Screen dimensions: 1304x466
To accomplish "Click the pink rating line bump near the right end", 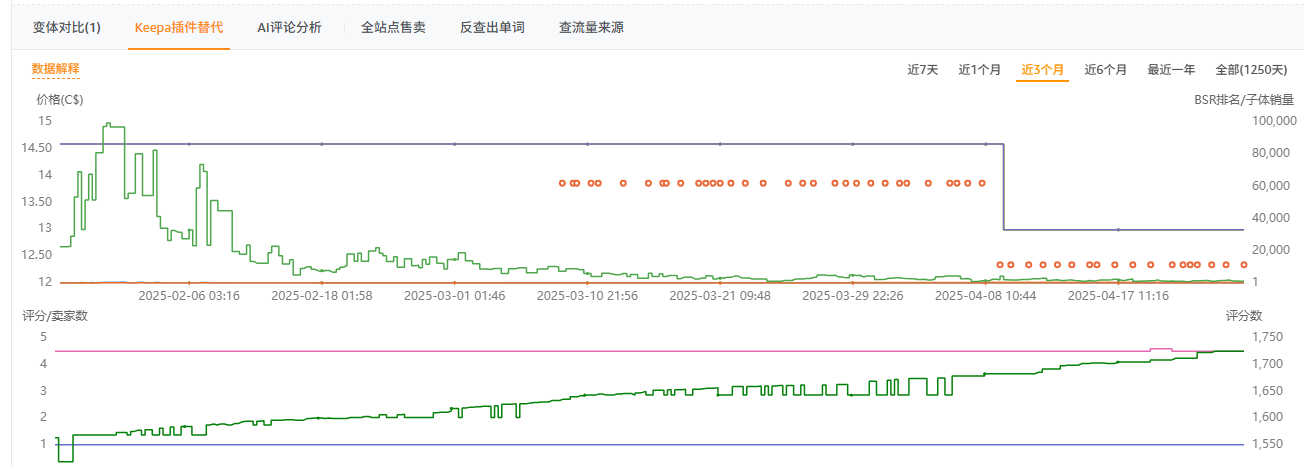I will tap(1160, 349).
